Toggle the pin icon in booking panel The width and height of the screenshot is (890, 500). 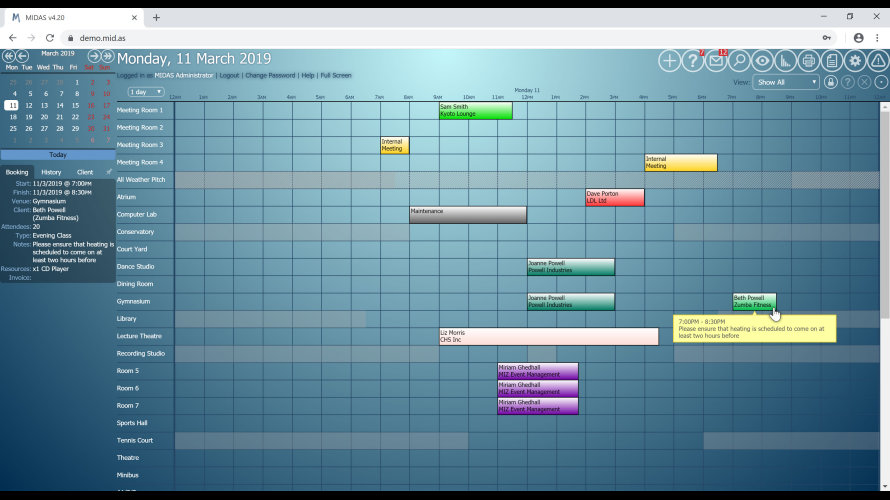click(x=108, y=172)
